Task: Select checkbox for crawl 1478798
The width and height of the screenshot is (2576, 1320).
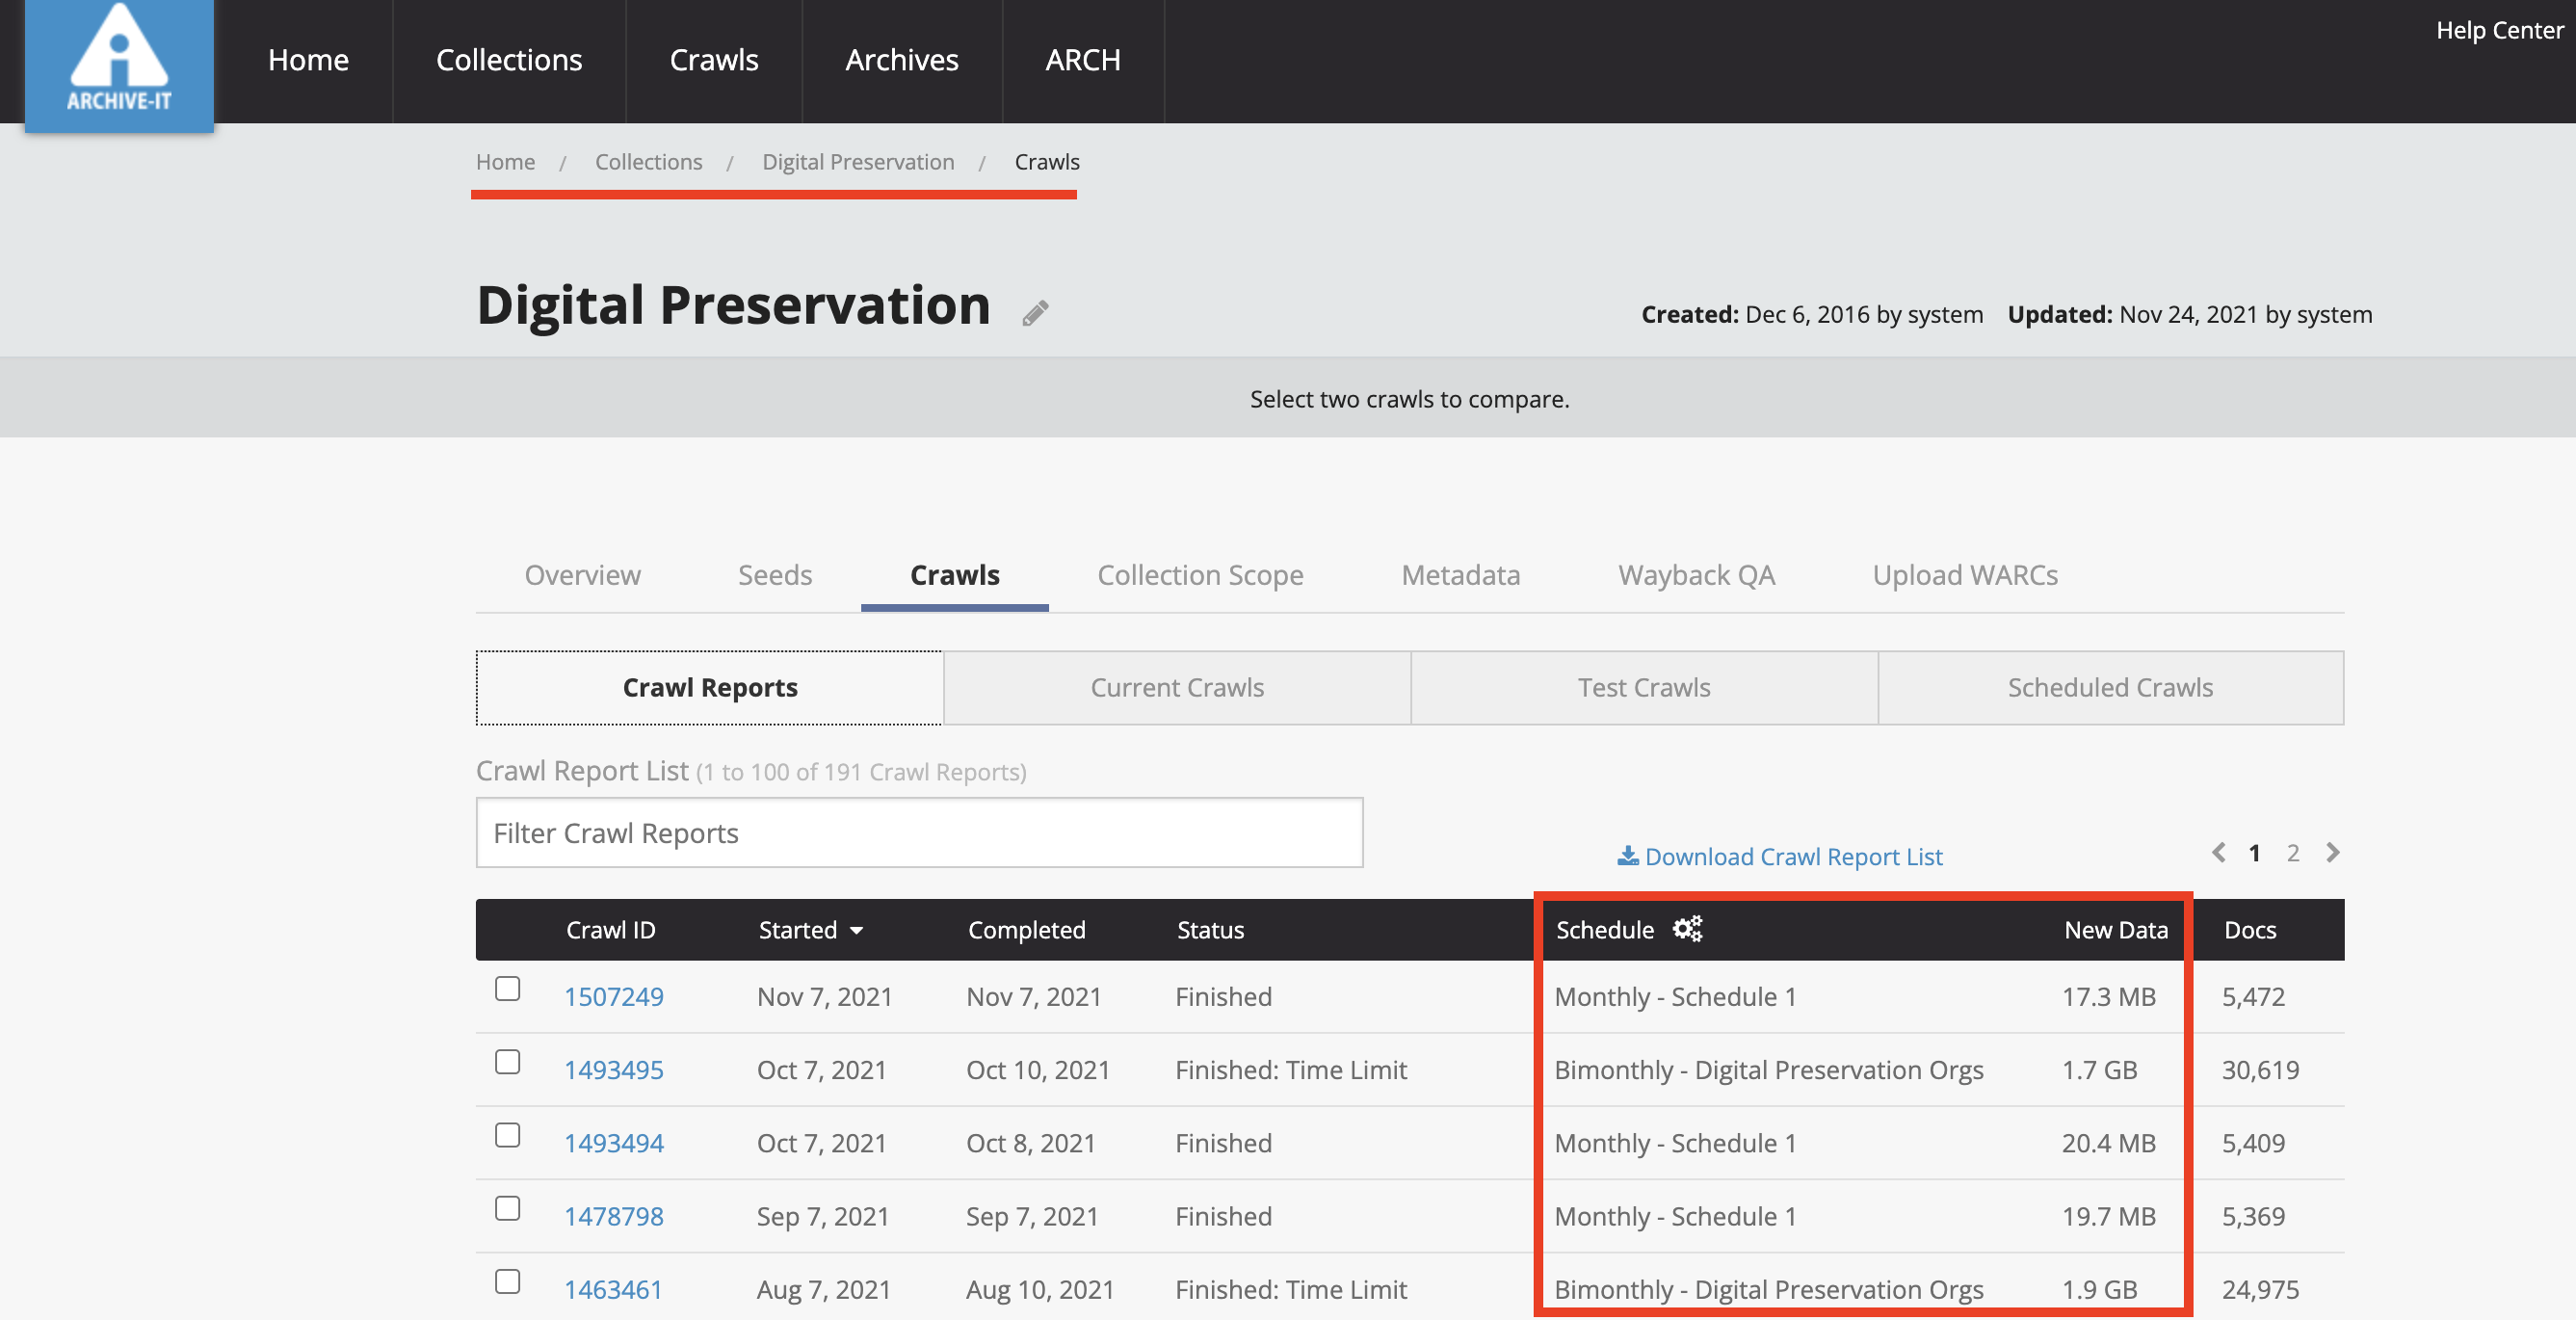Action: pyautogui.click(x=508, y=1208)
